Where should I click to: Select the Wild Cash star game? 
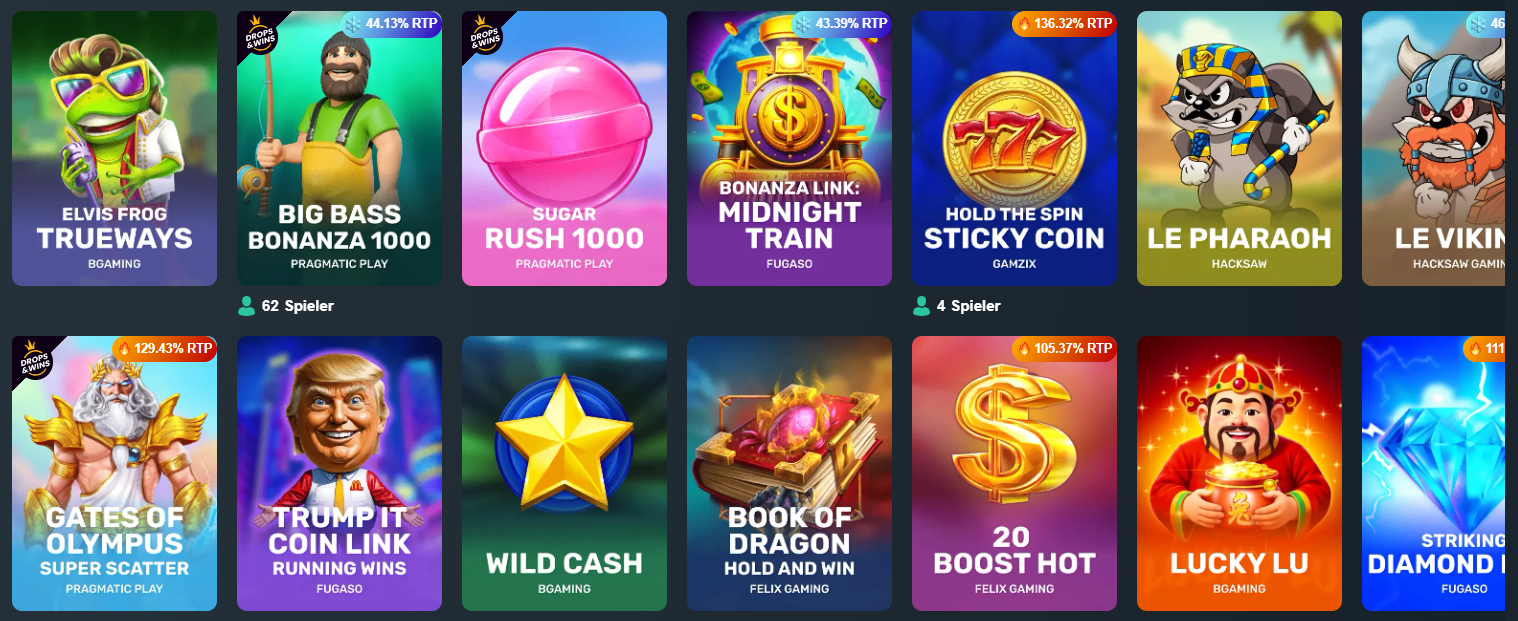(564, 473)
